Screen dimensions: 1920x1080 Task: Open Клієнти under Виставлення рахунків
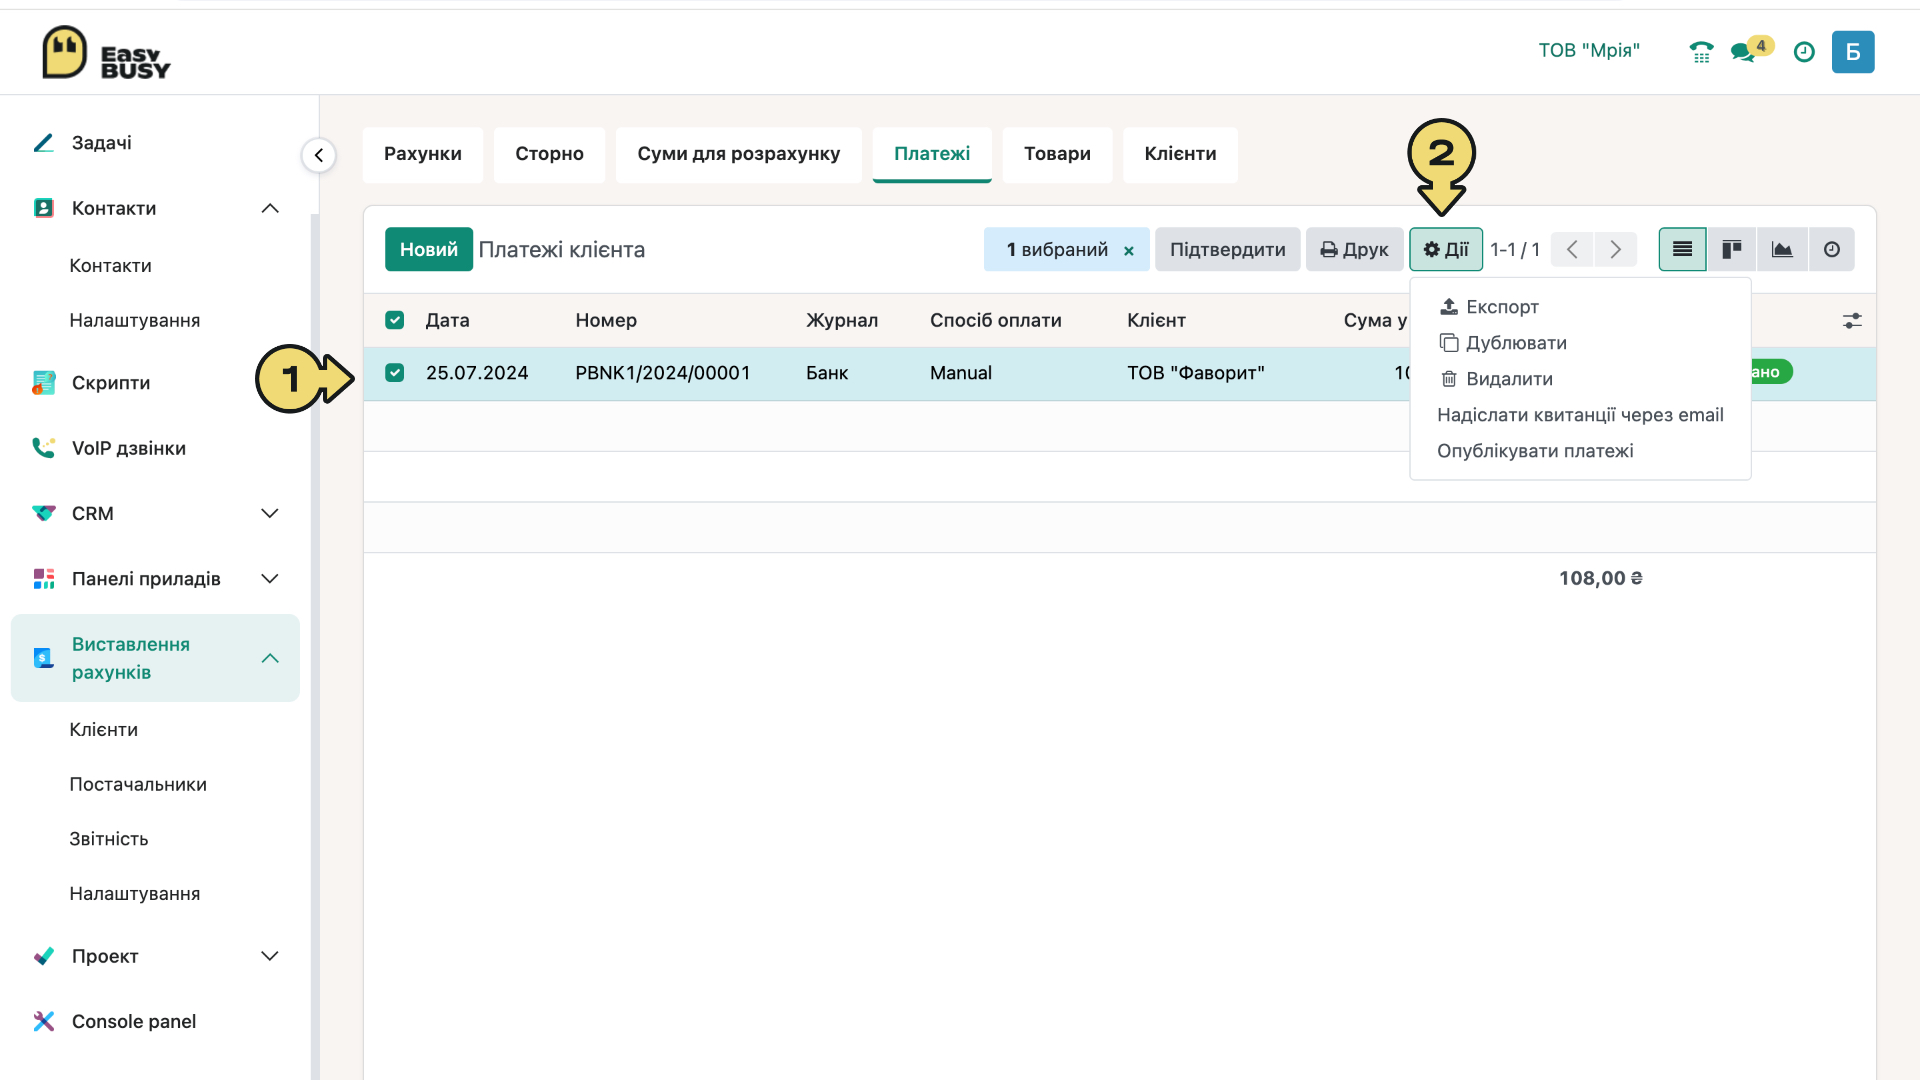(104, 730)
